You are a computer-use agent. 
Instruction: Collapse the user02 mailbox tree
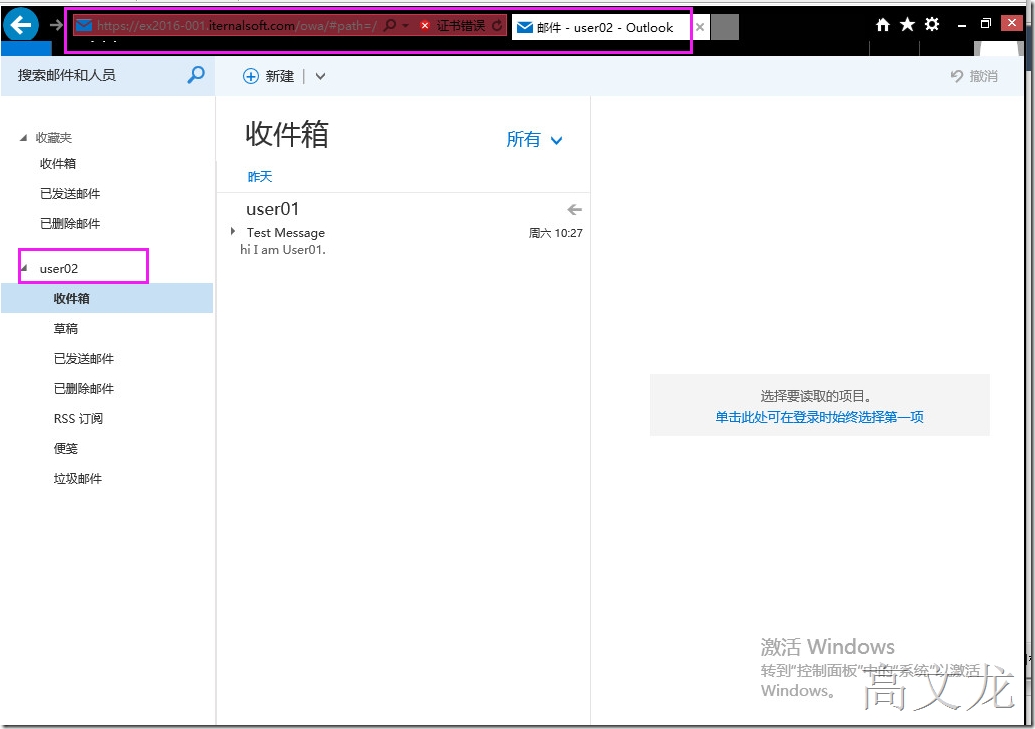click(24, 267)
